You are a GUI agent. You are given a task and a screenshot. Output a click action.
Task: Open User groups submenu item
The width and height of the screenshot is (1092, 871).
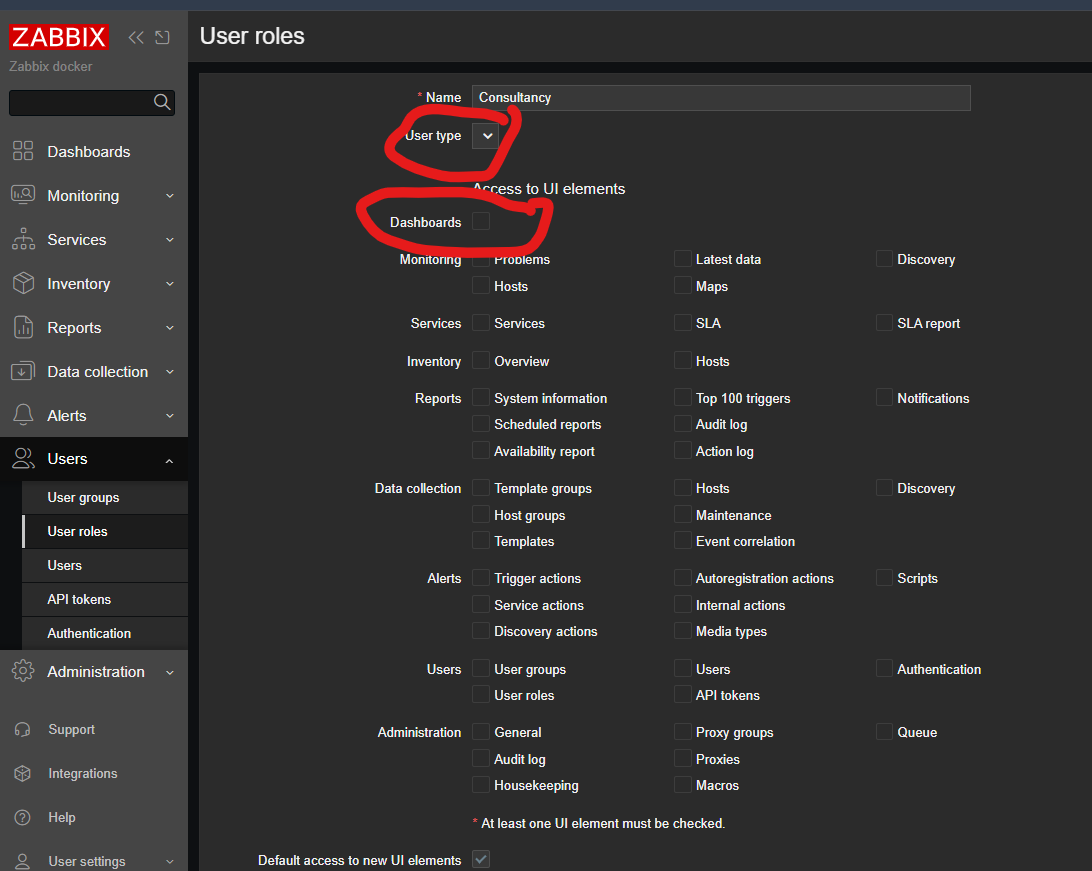point(83,498)
